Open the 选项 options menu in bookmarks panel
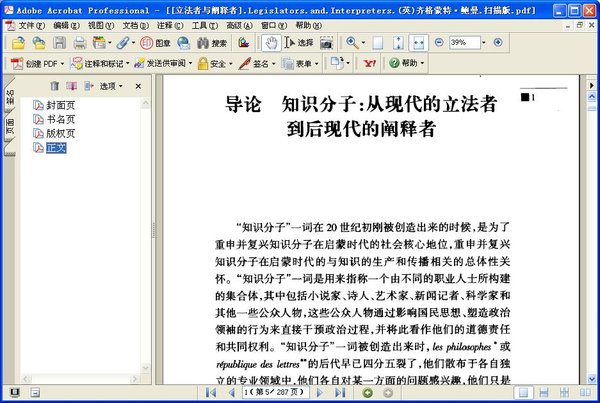Viewport: 600px width, 403px height. point(111,86)
